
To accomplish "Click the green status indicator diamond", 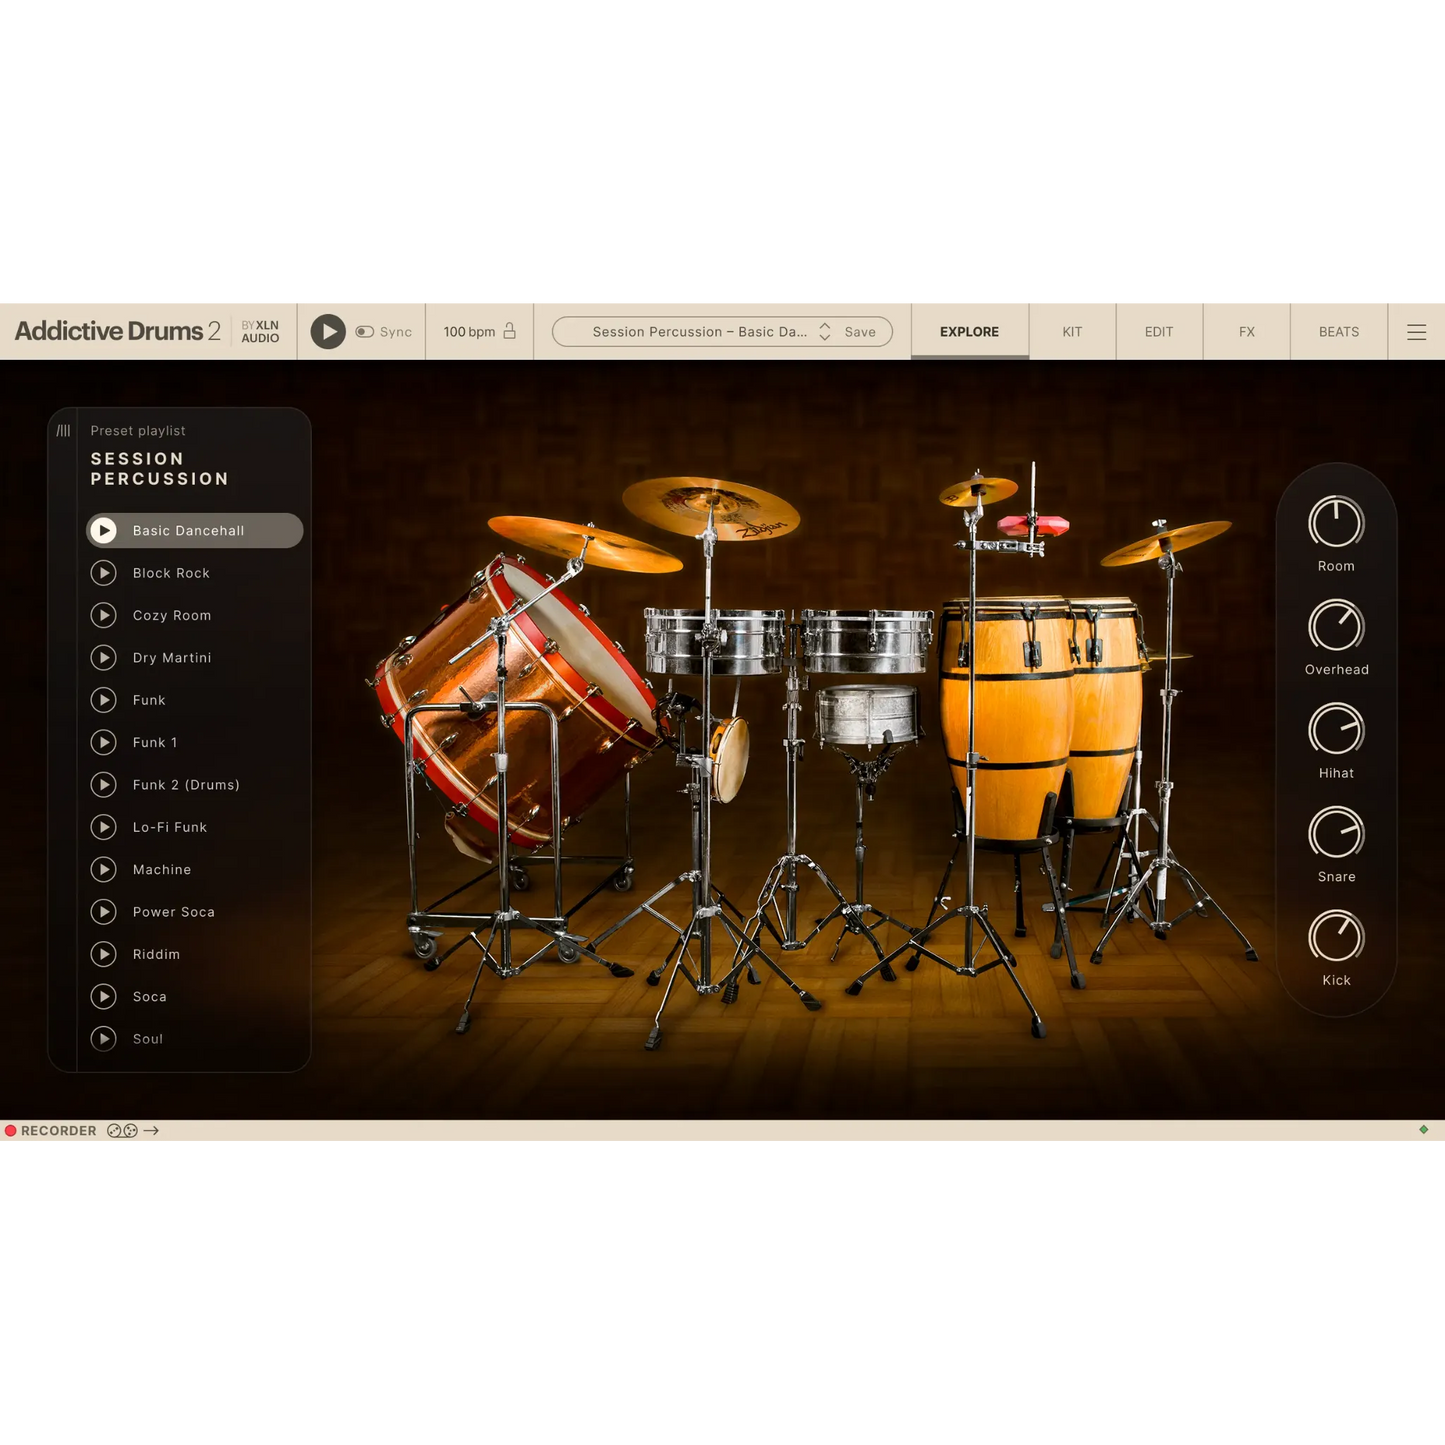I will (x=1424, y=1130).
